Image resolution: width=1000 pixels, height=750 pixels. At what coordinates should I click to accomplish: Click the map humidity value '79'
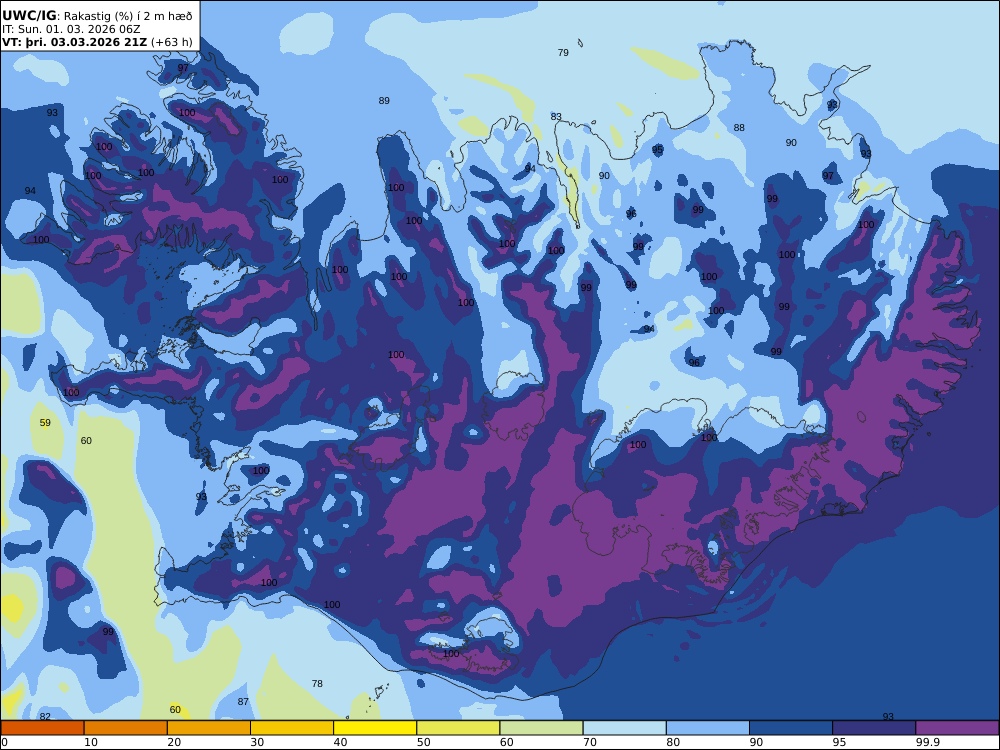click(563, 53)
